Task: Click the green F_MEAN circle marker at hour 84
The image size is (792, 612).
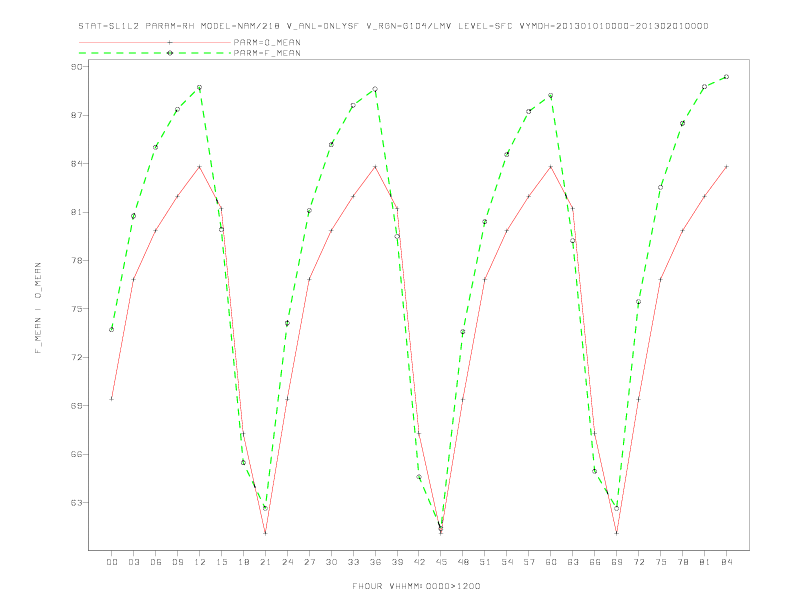Action: [x=726, y=77]
